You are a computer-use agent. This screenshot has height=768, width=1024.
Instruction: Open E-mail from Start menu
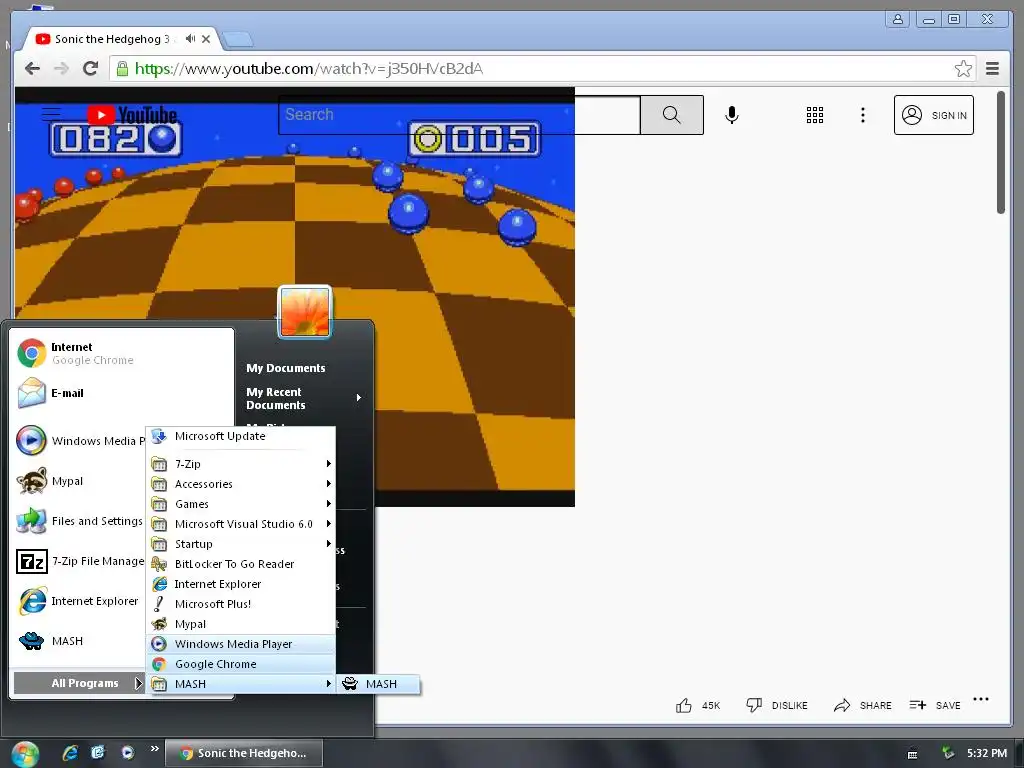[121, 393]
